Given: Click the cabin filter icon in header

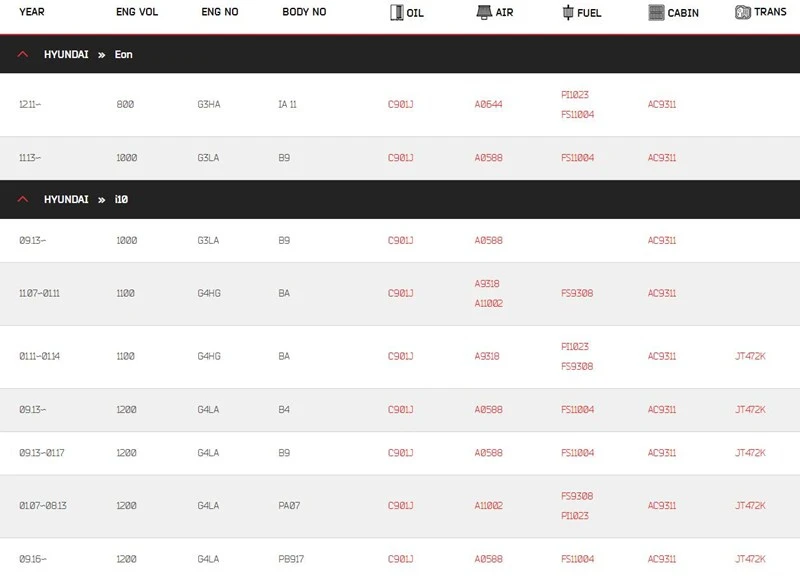Looking at the screenshot, I should [x=656, y=12].
